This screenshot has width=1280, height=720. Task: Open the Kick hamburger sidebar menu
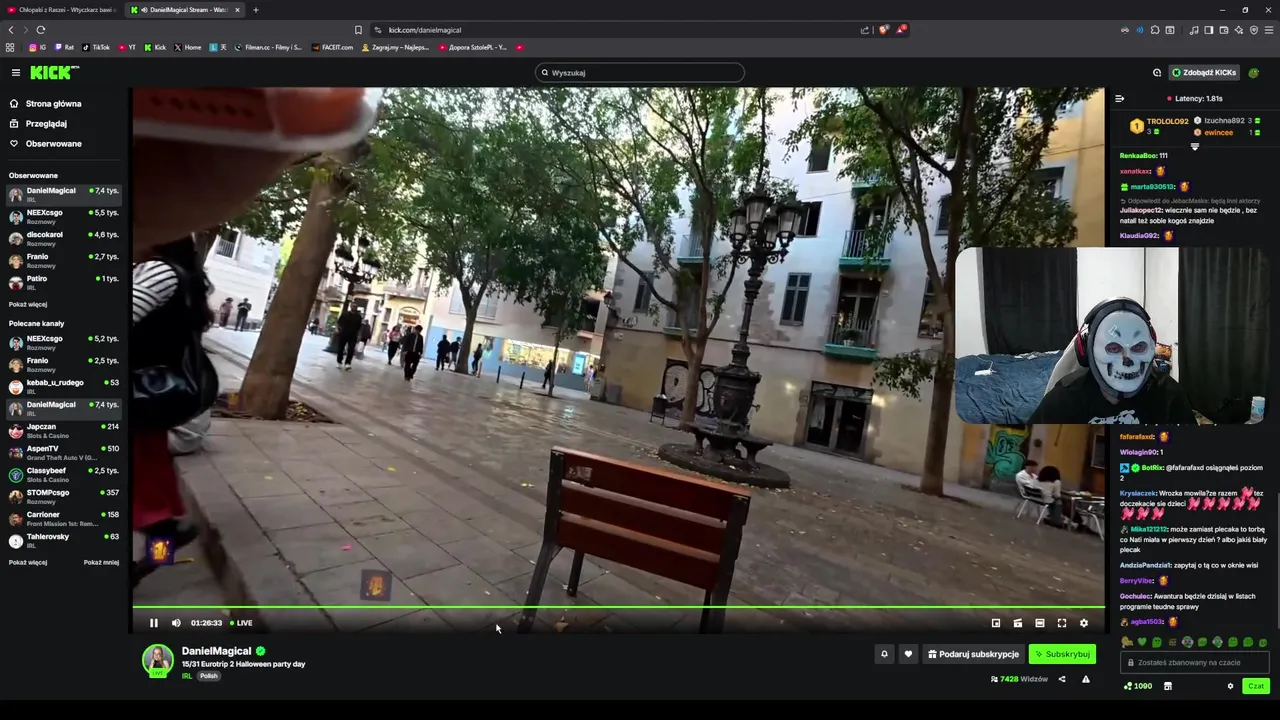point(16,72)
